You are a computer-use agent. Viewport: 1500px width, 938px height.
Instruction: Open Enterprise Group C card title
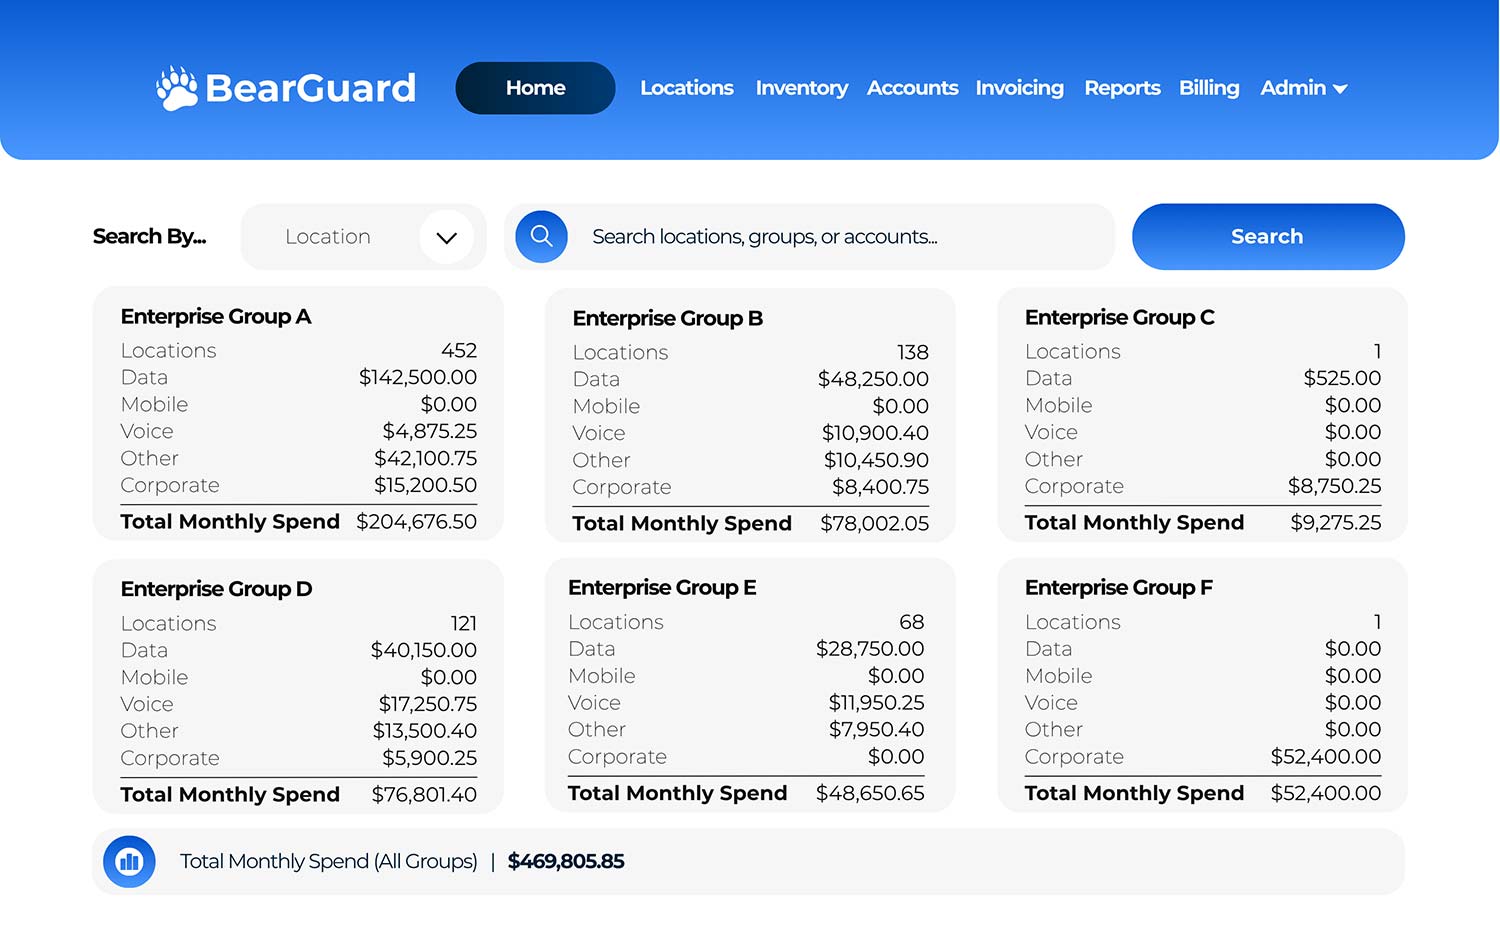pyautogui.click(x=1120, y=318)
